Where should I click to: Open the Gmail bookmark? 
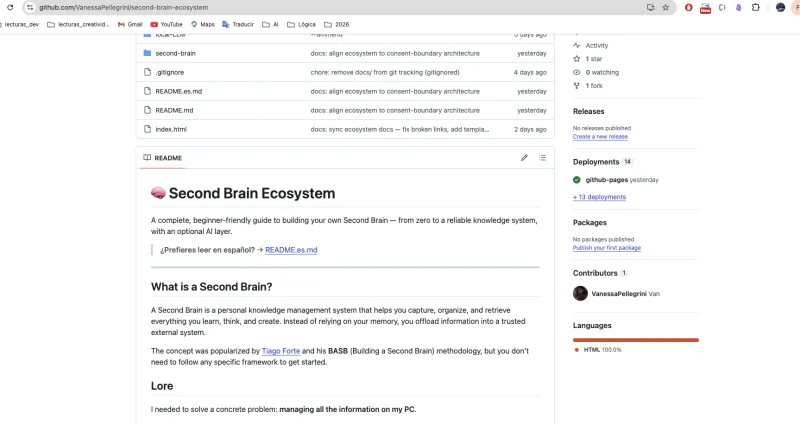coord(130,24)
